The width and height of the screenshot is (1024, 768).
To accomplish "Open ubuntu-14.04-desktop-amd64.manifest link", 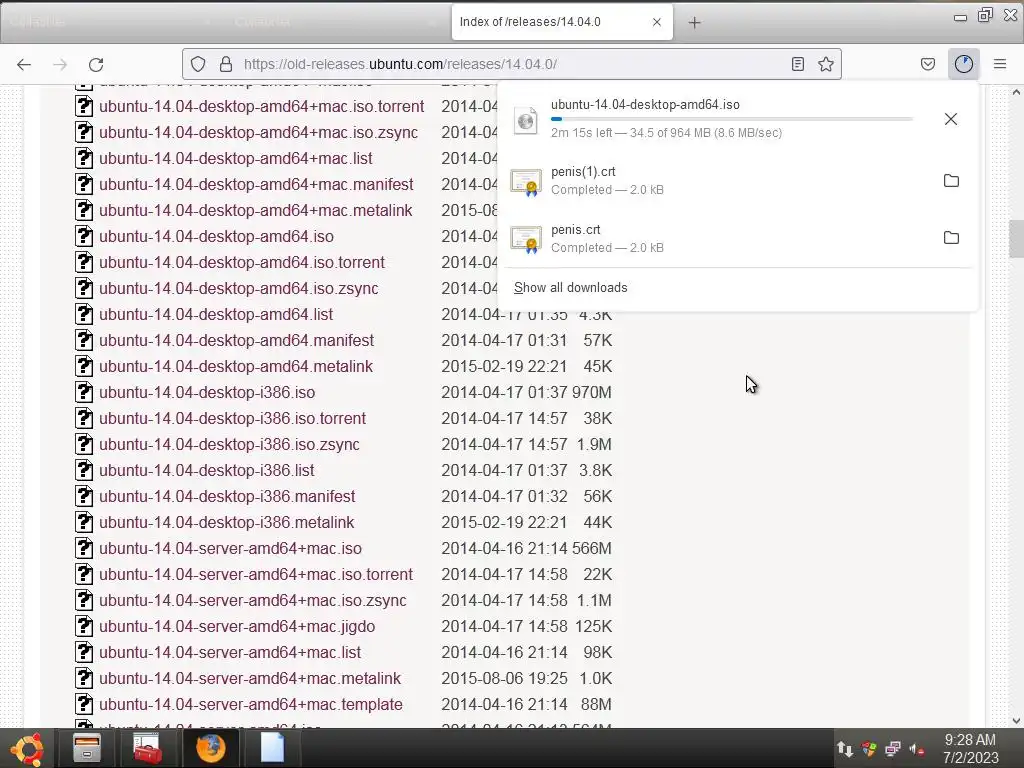I will pyautogui.click(x=236, y=340).
